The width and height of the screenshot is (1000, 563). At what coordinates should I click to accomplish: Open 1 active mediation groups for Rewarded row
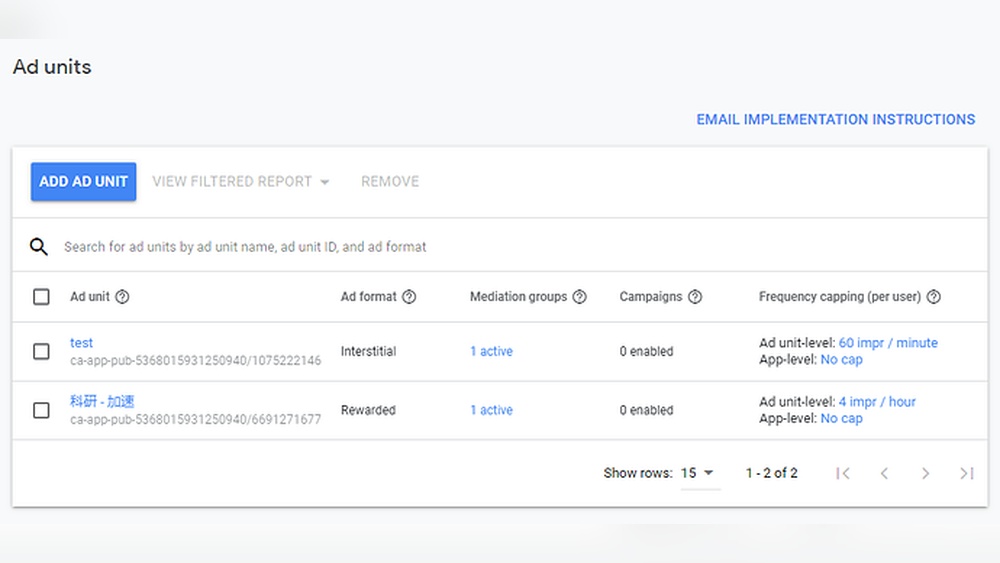(x=492, y=410)
